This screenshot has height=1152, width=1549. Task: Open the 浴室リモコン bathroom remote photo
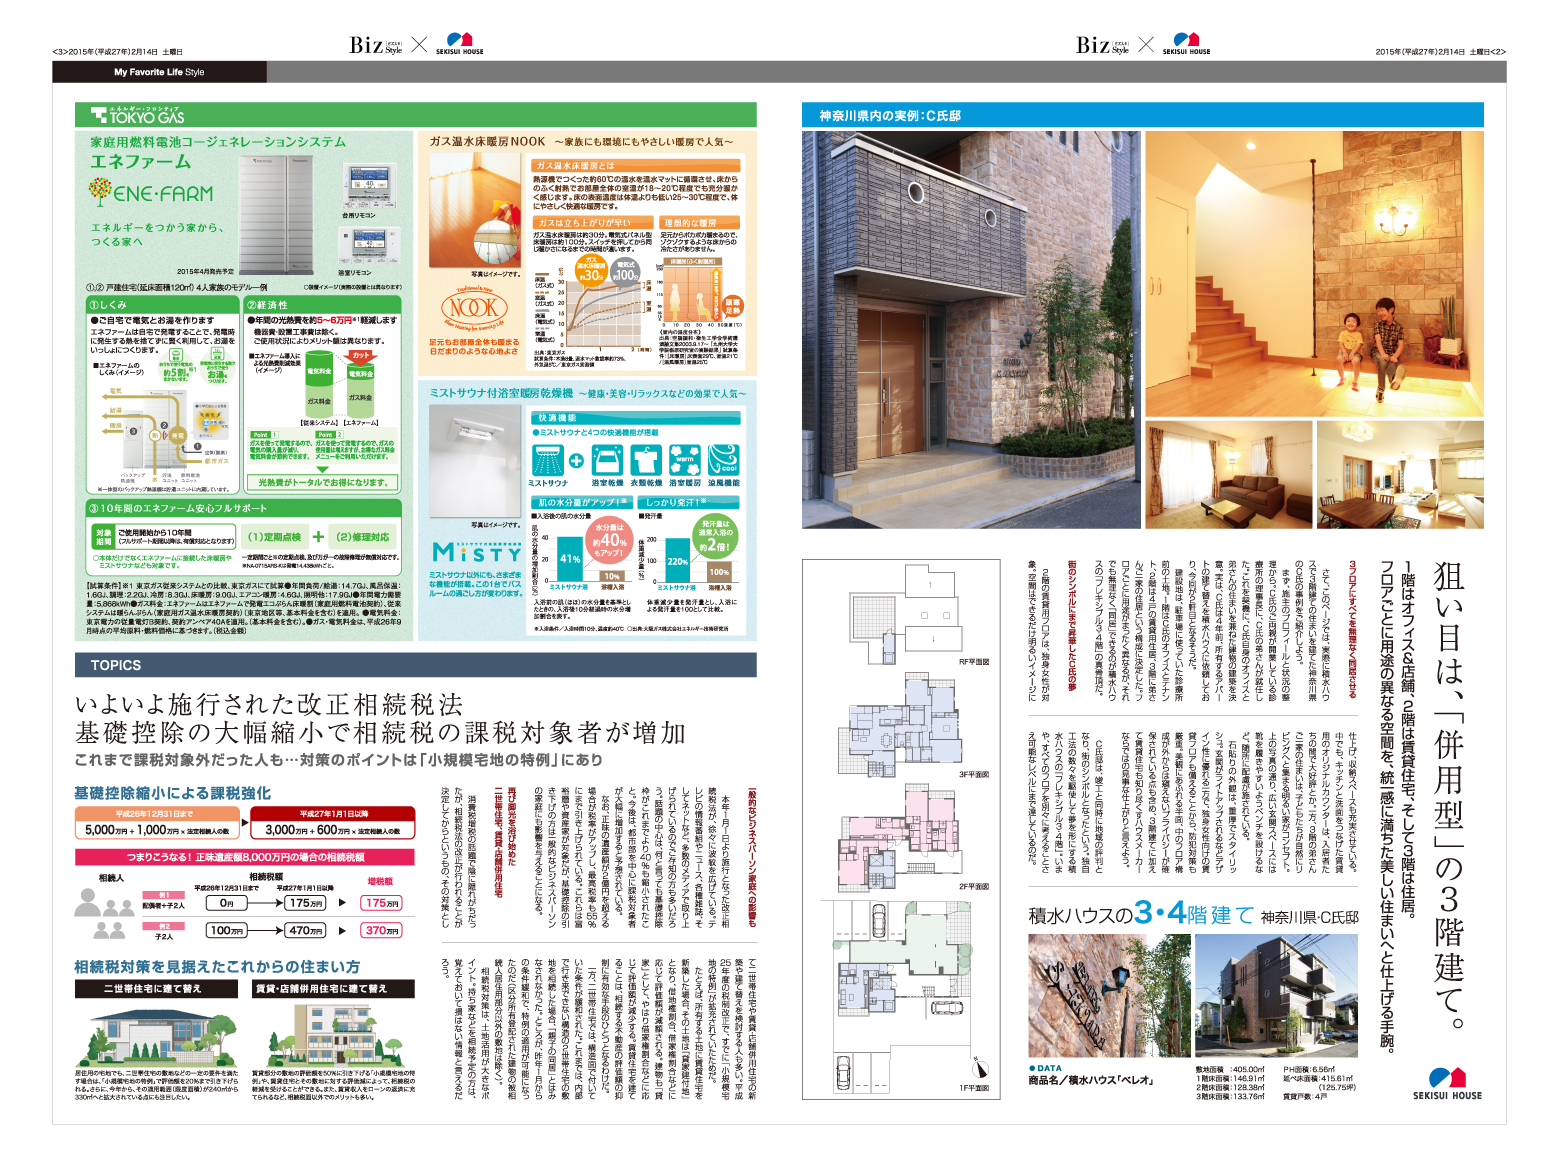pyautogui.click(x=369, y=246)
